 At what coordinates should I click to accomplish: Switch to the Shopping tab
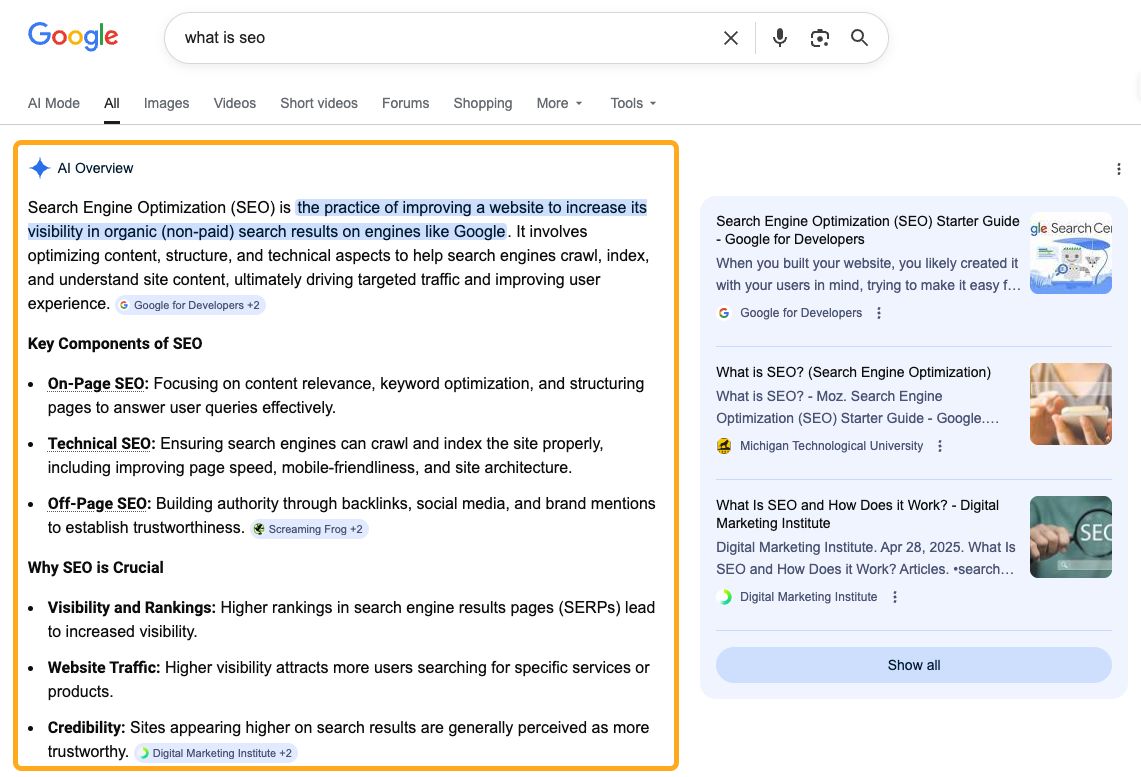coord(482,103)
